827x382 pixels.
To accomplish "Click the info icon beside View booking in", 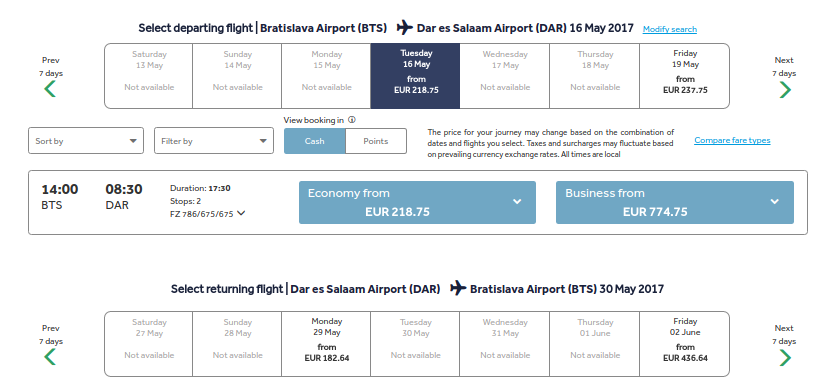I will tap(352, 120).
